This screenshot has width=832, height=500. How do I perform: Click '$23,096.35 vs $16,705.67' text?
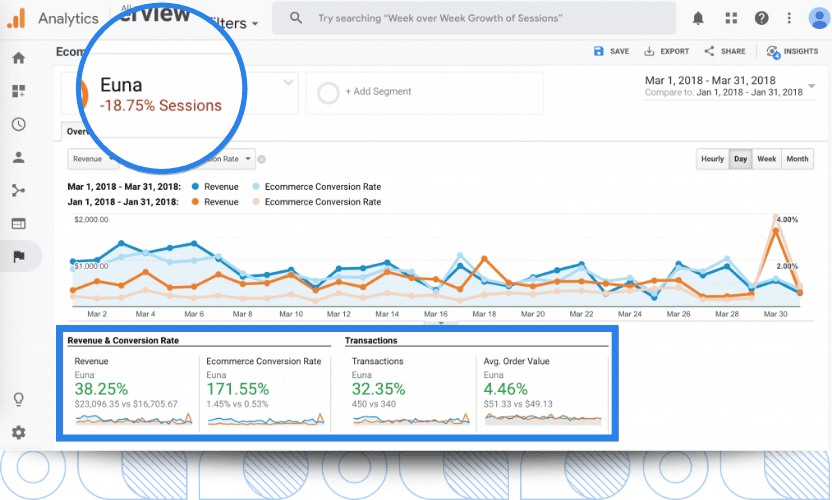tap(126, 404)
